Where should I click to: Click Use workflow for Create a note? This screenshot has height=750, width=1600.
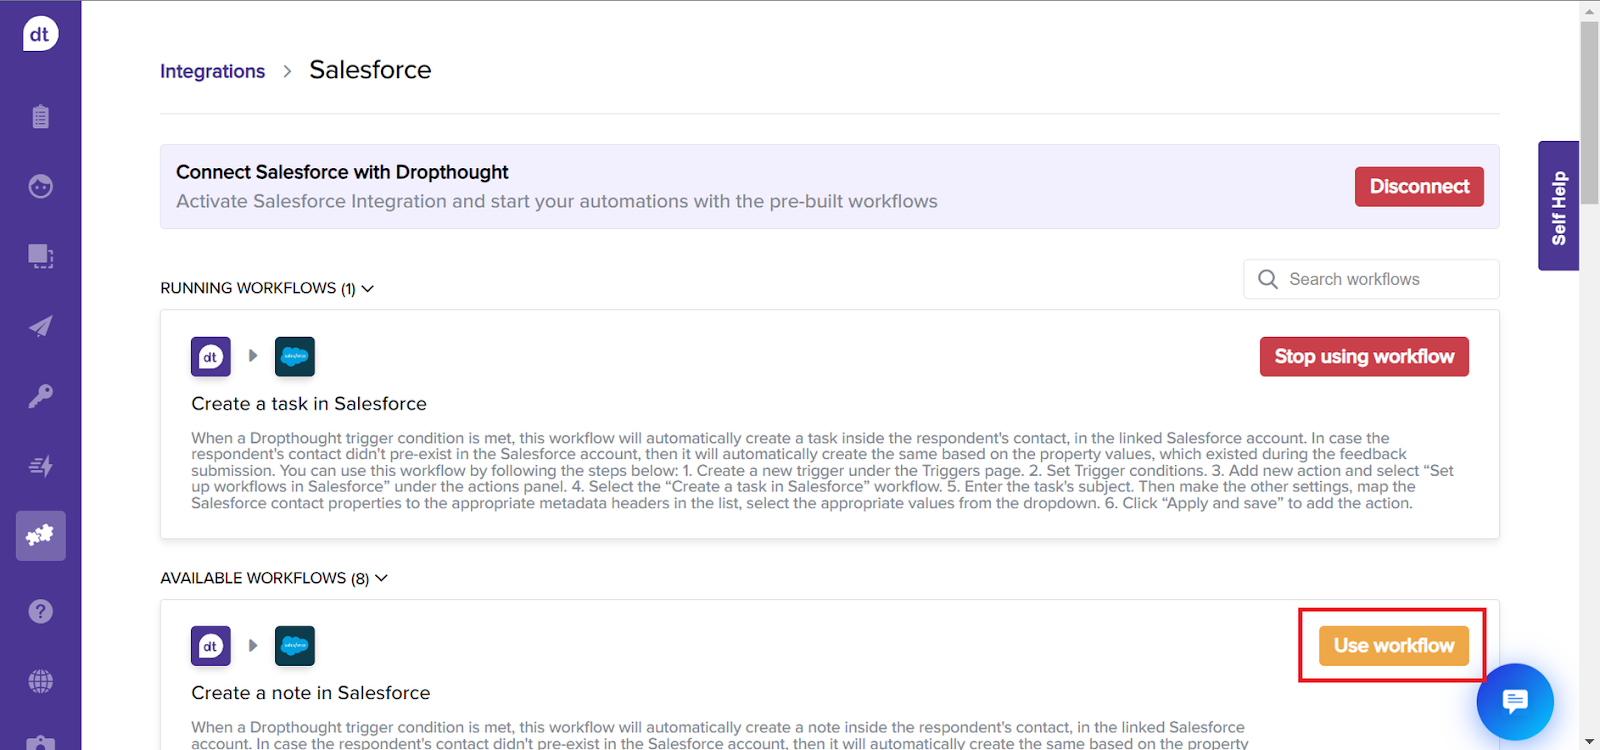pos(1393,645)
